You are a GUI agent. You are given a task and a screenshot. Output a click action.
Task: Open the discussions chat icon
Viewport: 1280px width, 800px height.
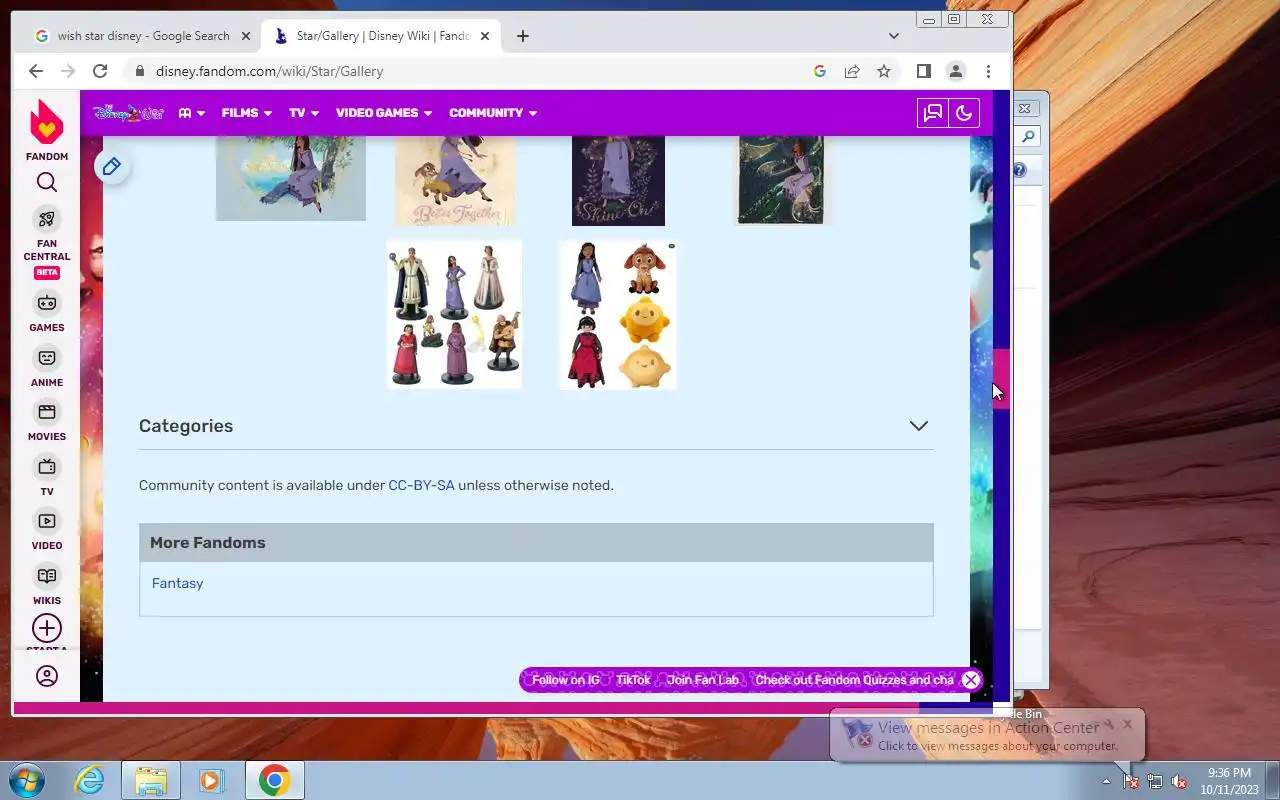coord(932,113)
